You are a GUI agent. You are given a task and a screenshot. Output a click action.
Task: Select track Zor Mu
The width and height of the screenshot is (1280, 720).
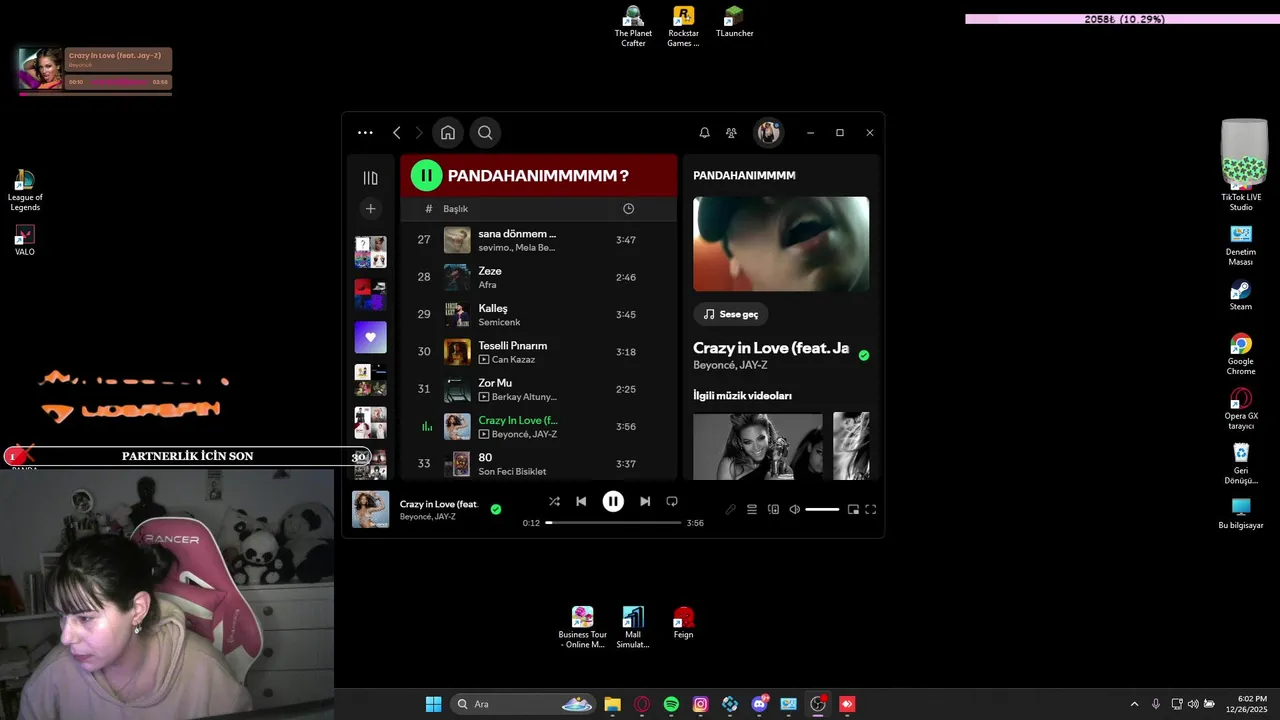tap(539, 389)
